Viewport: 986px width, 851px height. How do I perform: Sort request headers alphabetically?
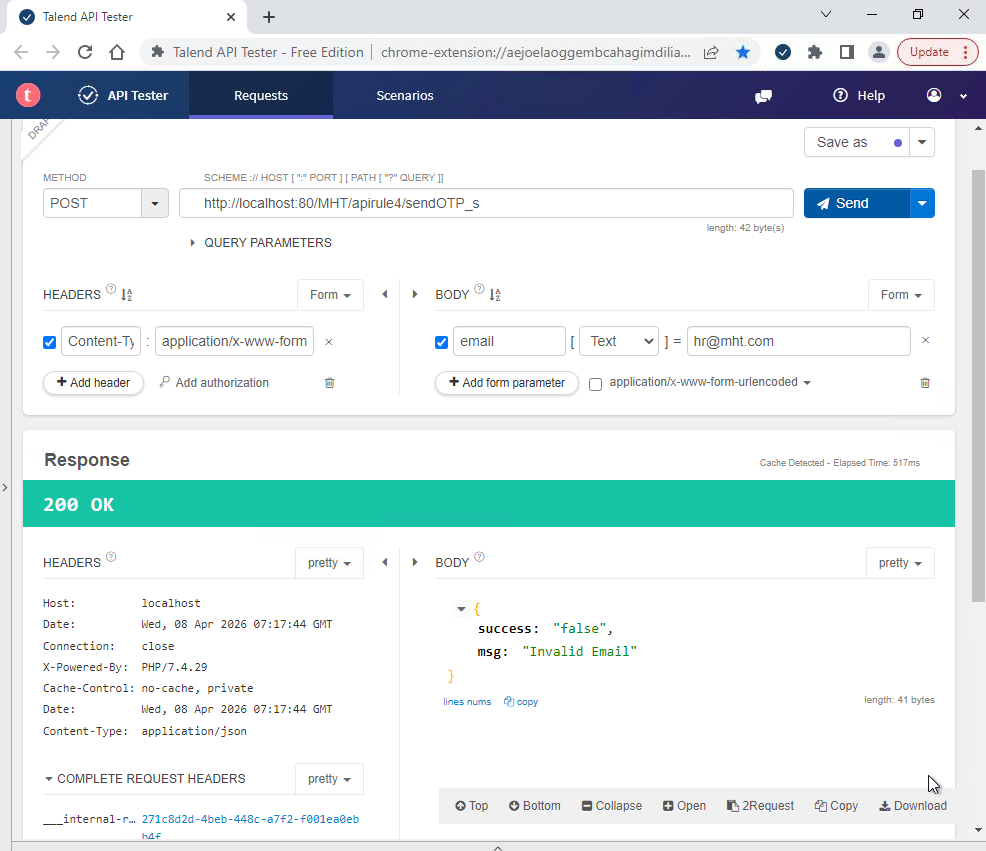[x=126, y=294]
